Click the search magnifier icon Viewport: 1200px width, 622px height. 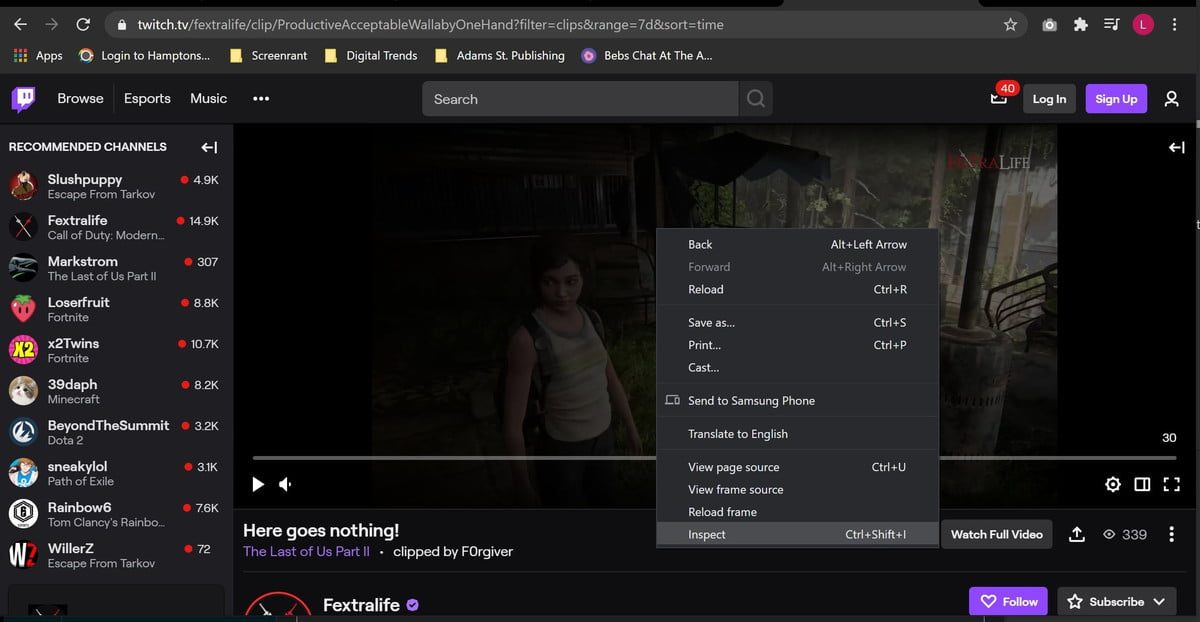(755, 98)
